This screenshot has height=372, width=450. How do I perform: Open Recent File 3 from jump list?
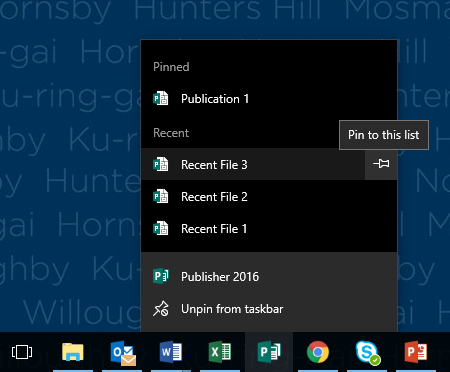coord(253,164)
